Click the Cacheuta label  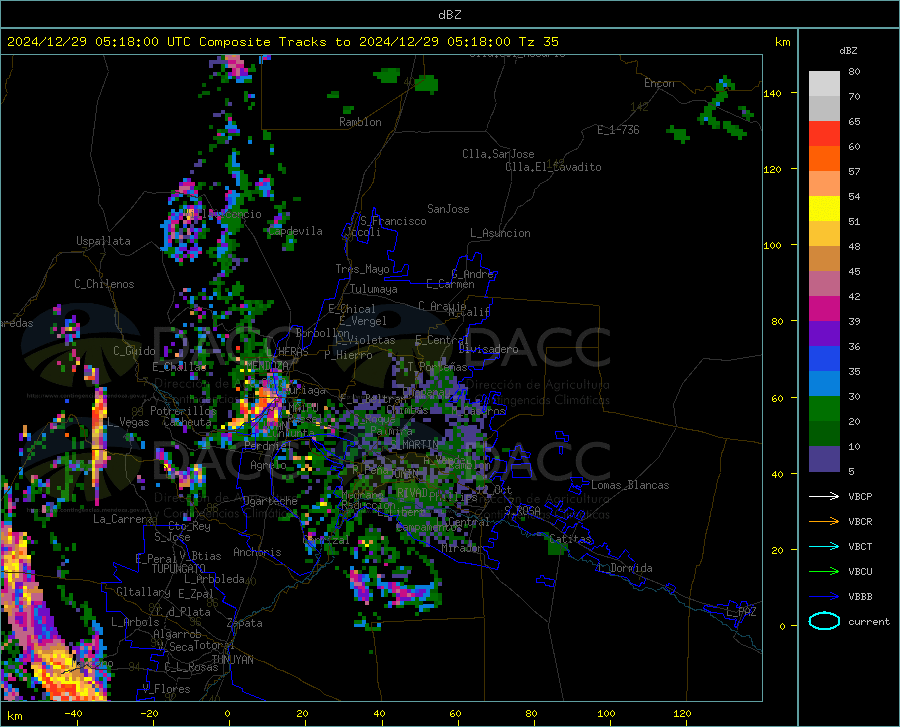click(x=188, y=422)
